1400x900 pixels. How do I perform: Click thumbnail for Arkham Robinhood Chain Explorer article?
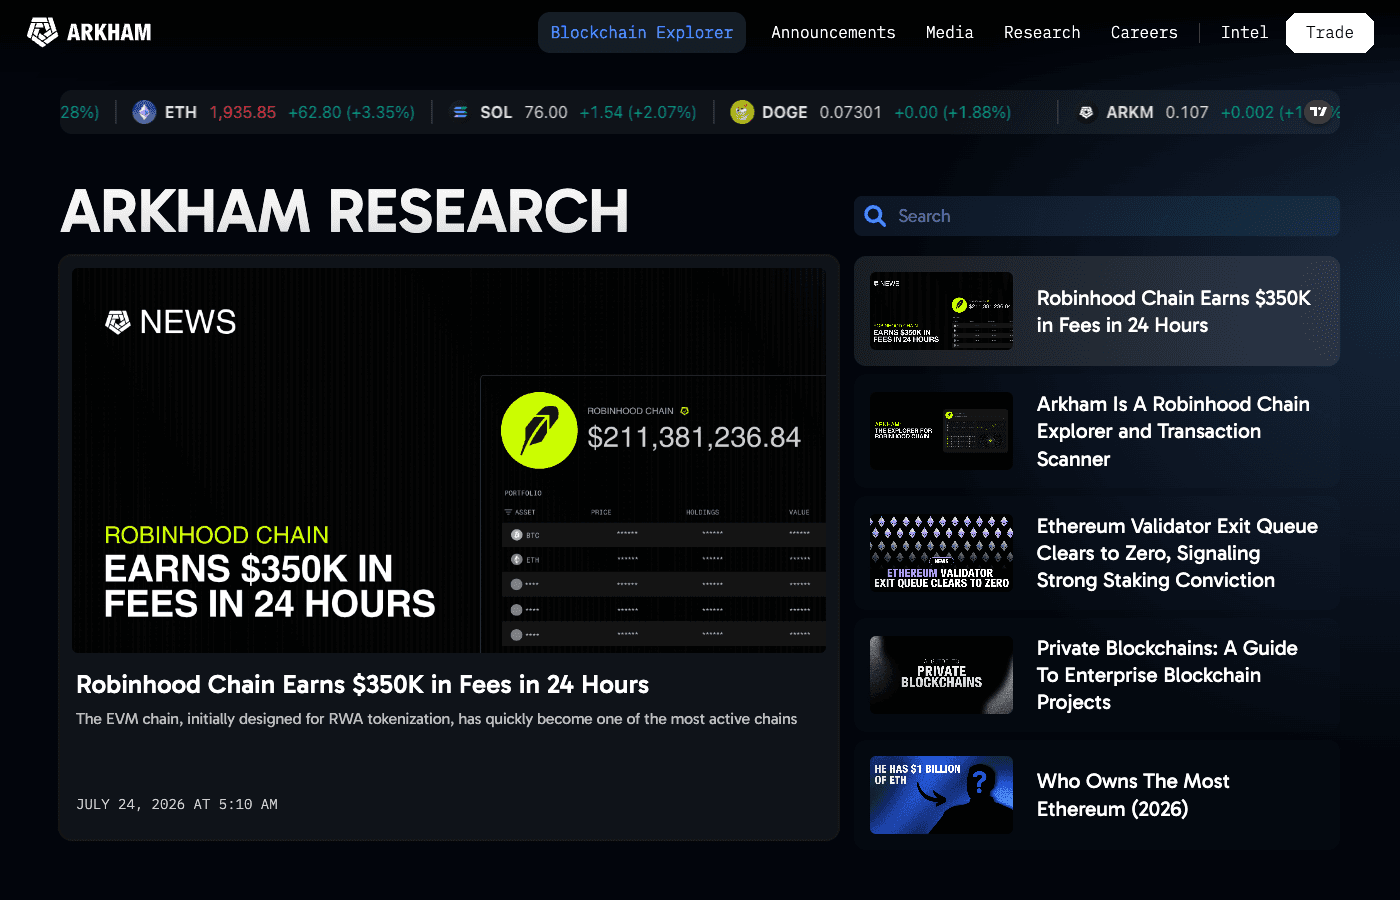[x=941, y=431]
